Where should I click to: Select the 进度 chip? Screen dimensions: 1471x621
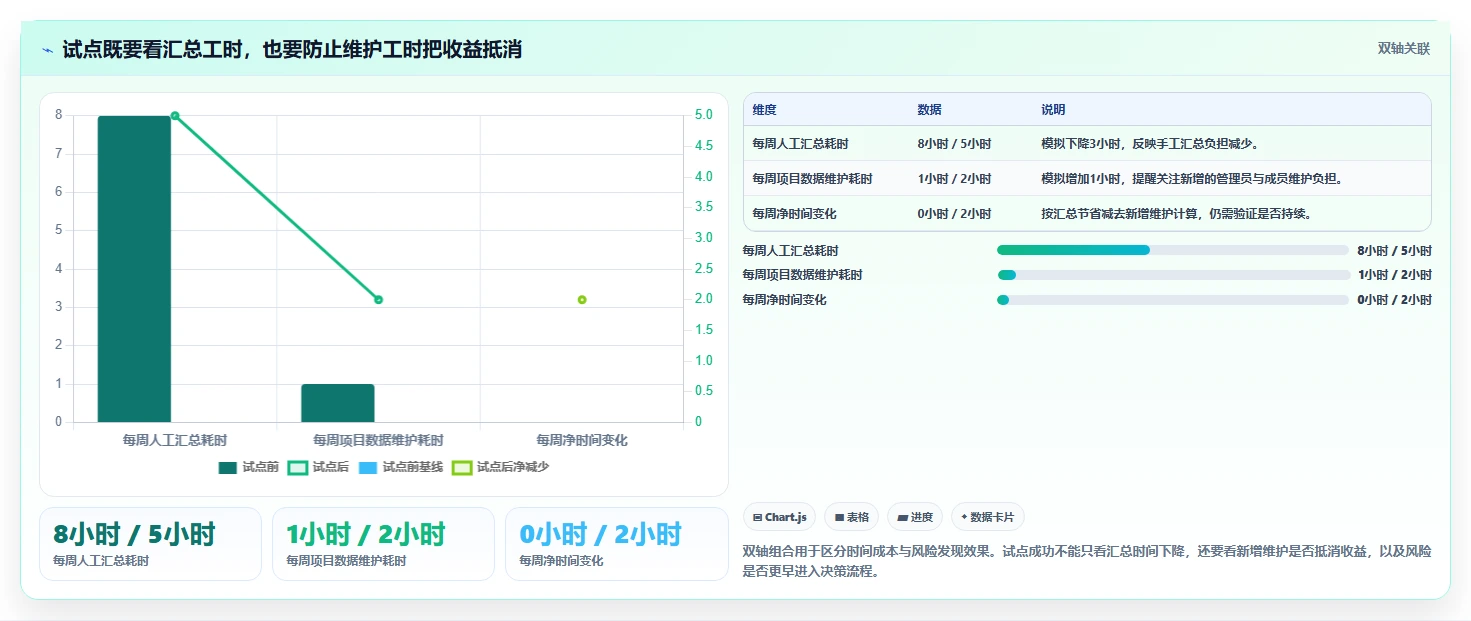[914, 517]
